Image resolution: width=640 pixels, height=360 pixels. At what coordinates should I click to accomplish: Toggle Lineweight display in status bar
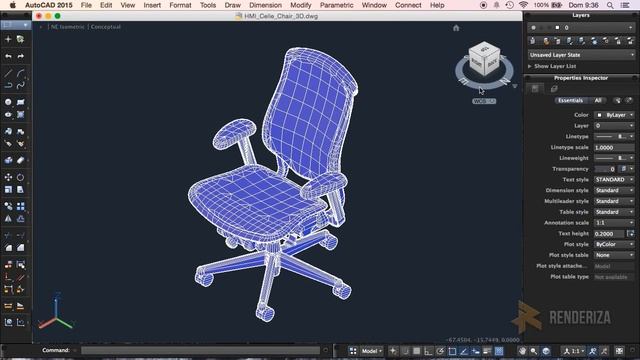pos(487,351)
